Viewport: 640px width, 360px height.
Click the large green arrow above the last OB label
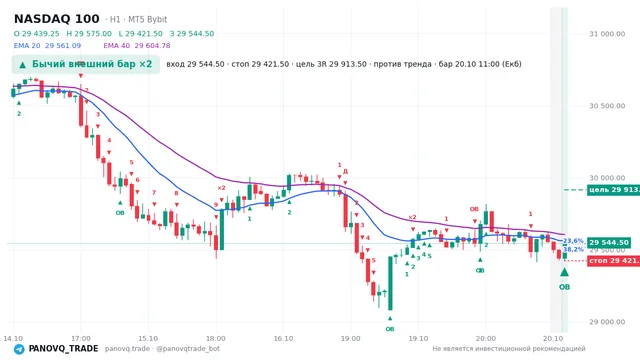tap(564, 272)
